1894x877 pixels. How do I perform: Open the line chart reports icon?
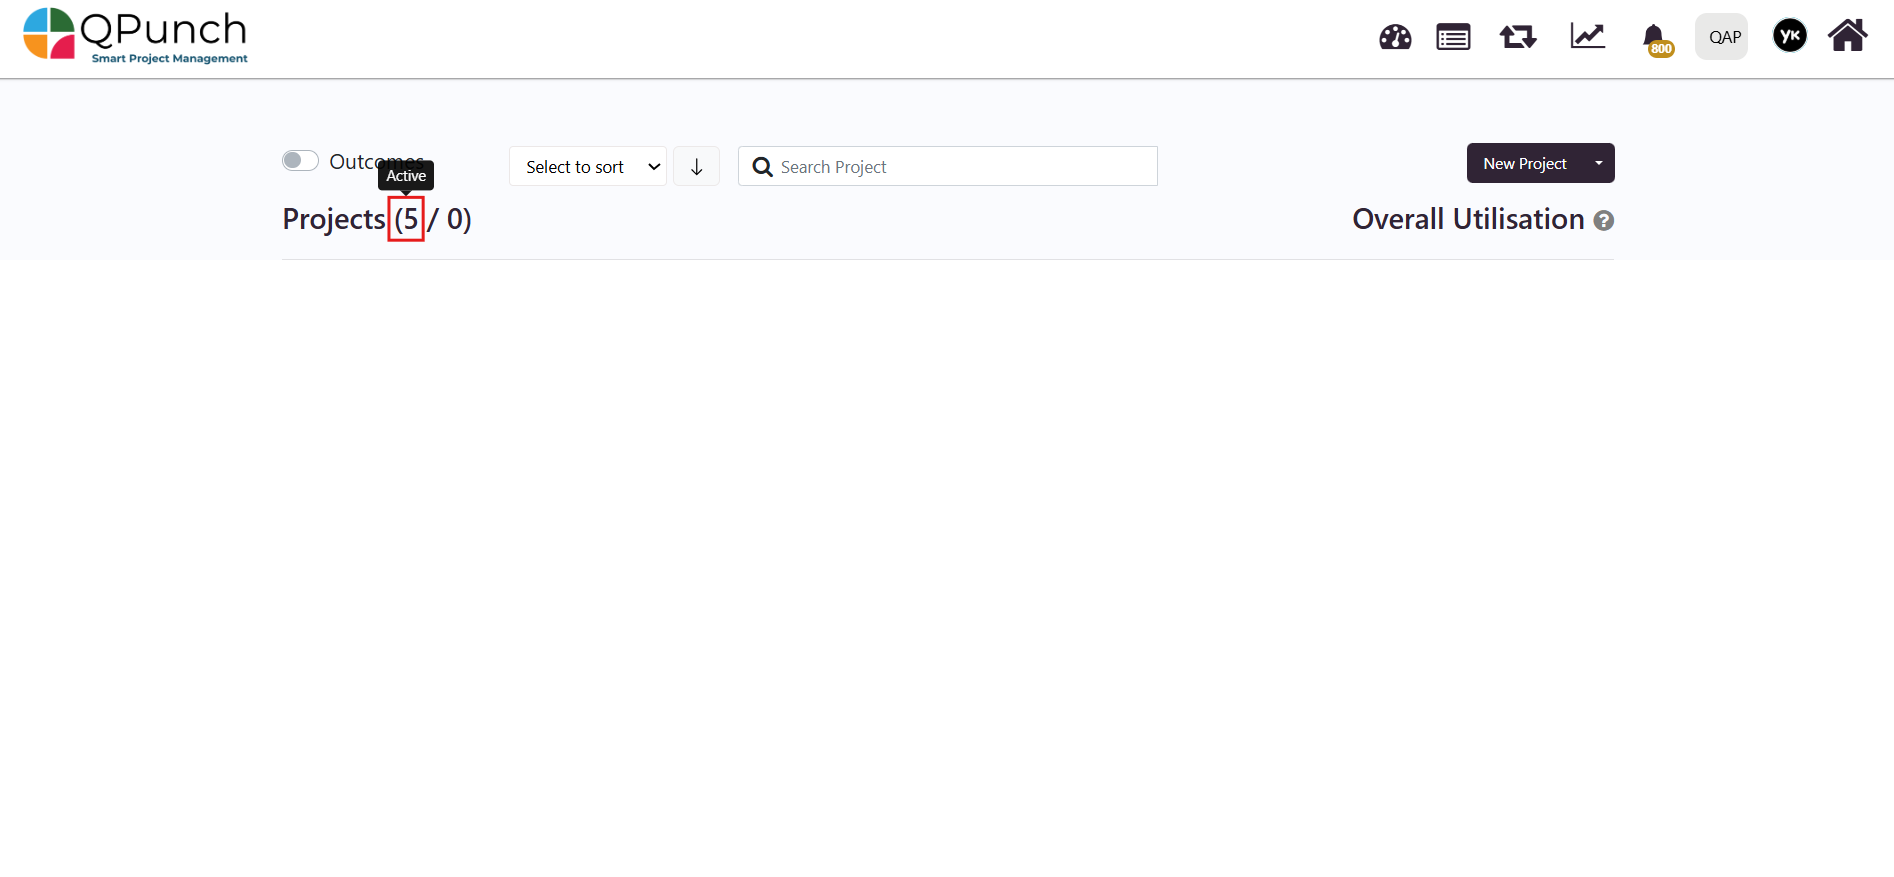click(x=1587, y=37)
